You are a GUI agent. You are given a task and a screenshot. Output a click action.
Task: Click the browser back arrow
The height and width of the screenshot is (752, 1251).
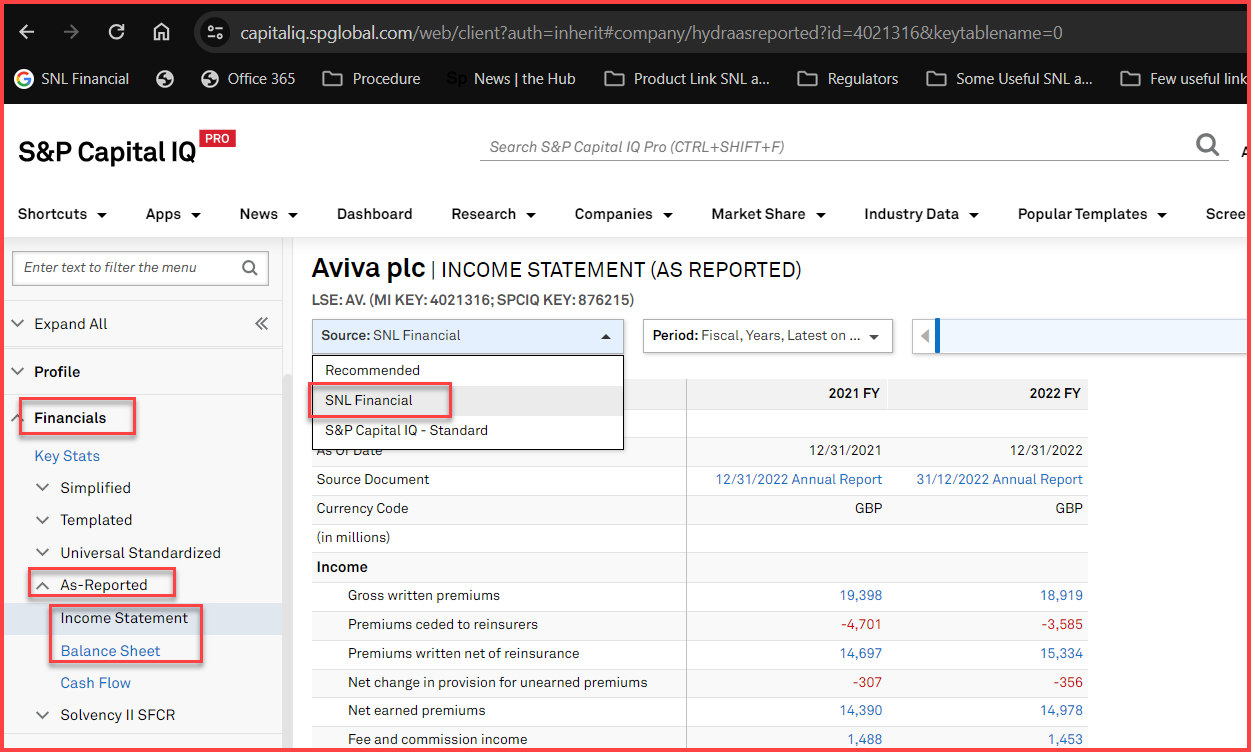click(27, 32)
